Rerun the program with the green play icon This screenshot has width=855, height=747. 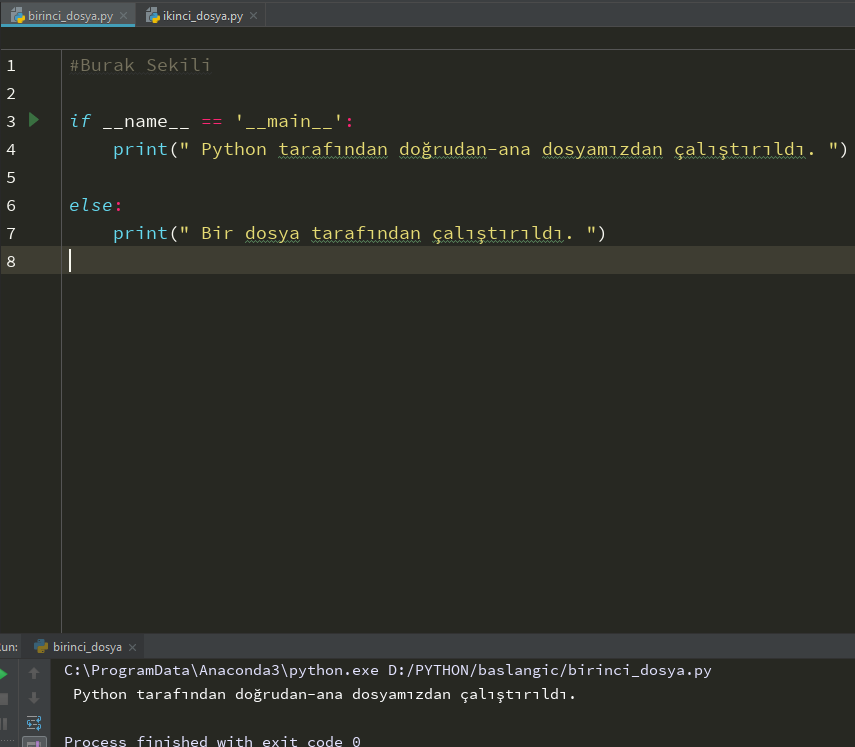point(3,674)
